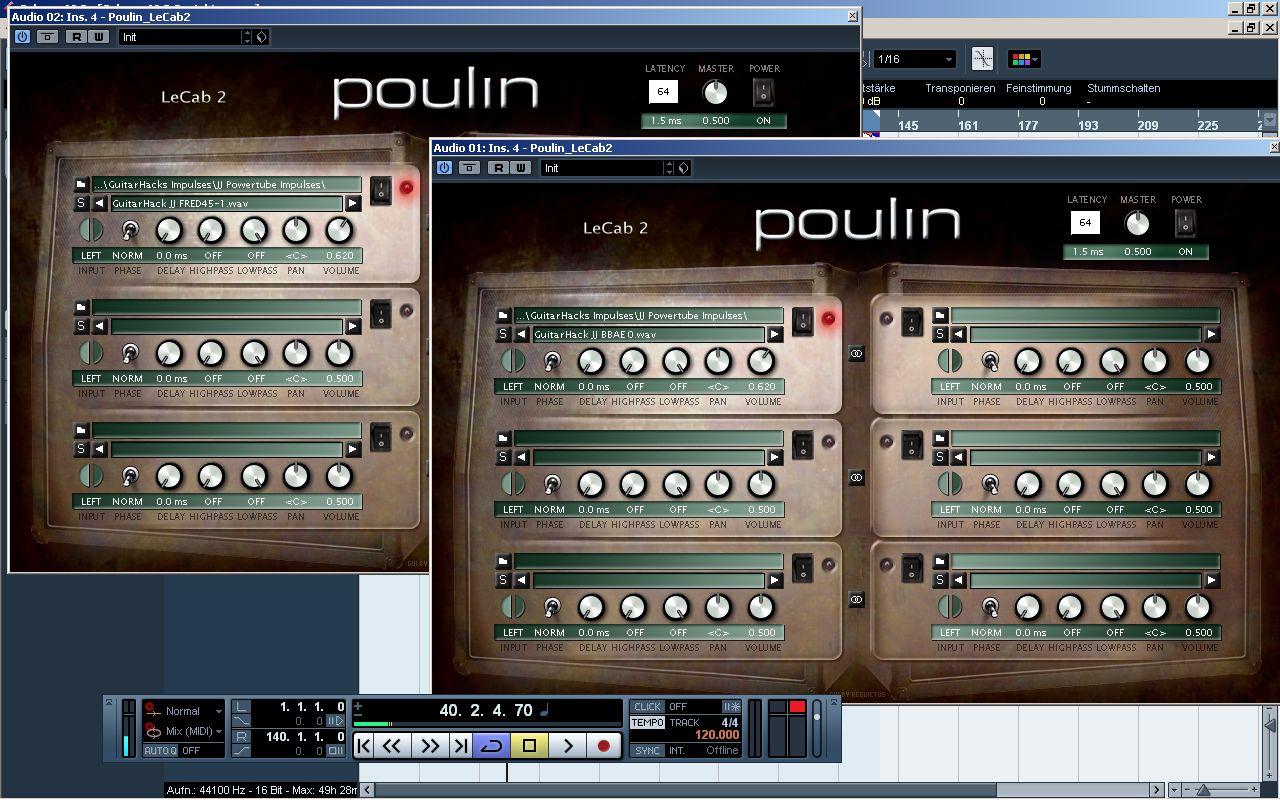Enable Write automation (W) in Audio 01
The height and width of the screenshot is (800, 1280).
520,168
